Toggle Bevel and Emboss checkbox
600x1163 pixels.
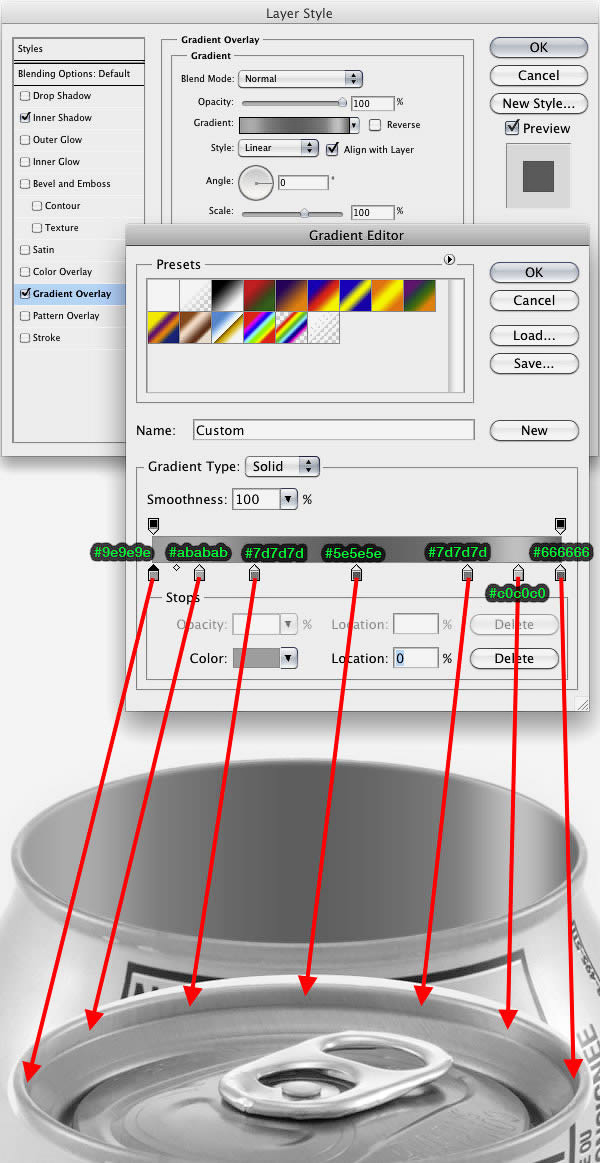click(x=25, y=183)
